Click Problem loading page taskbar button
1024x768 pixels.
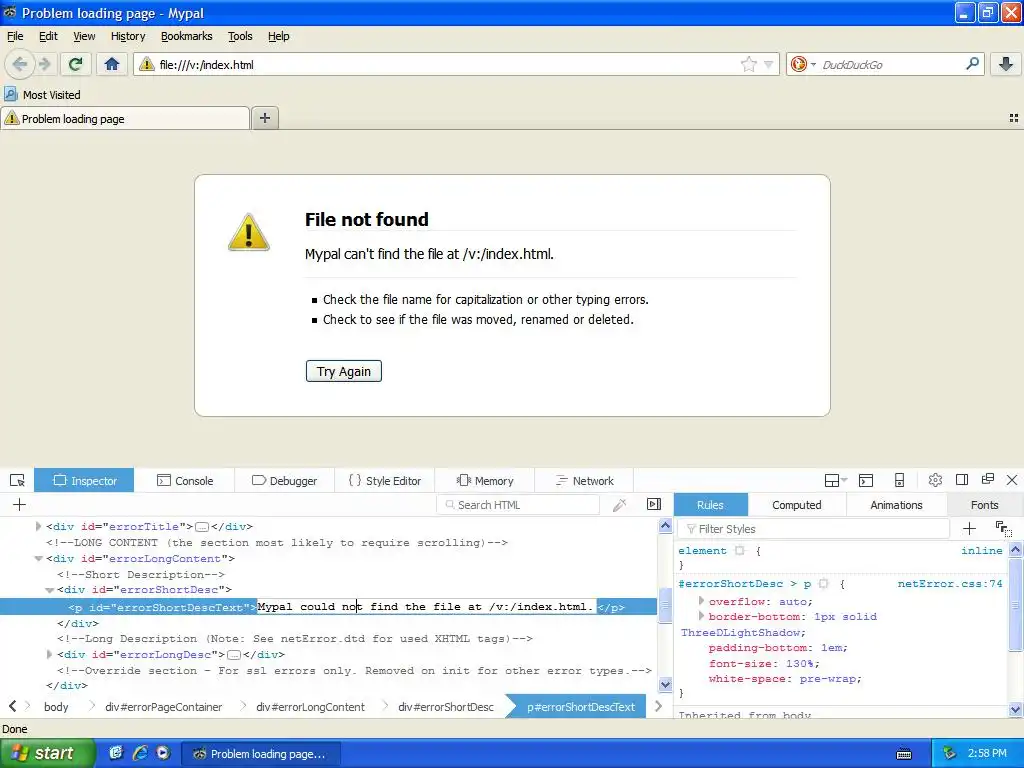(x=261, y=754)
